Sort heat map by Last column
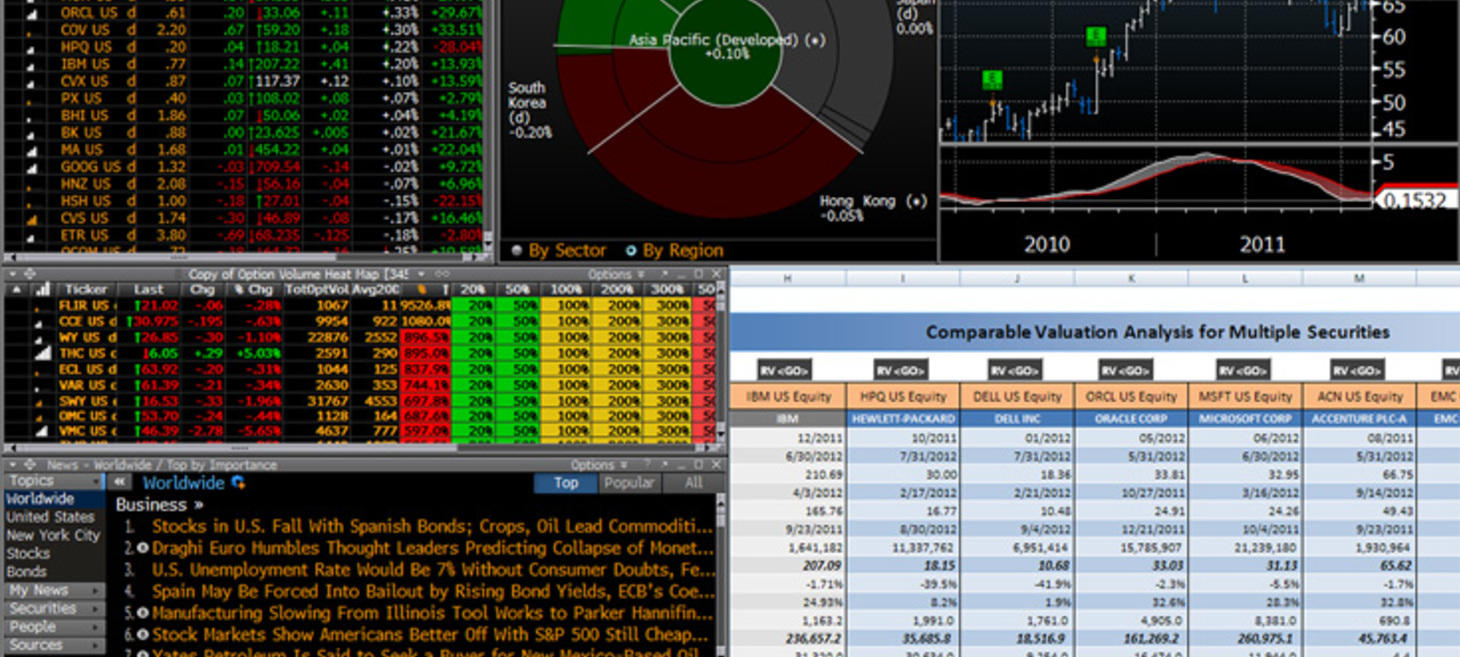 [x=148, y=289]
